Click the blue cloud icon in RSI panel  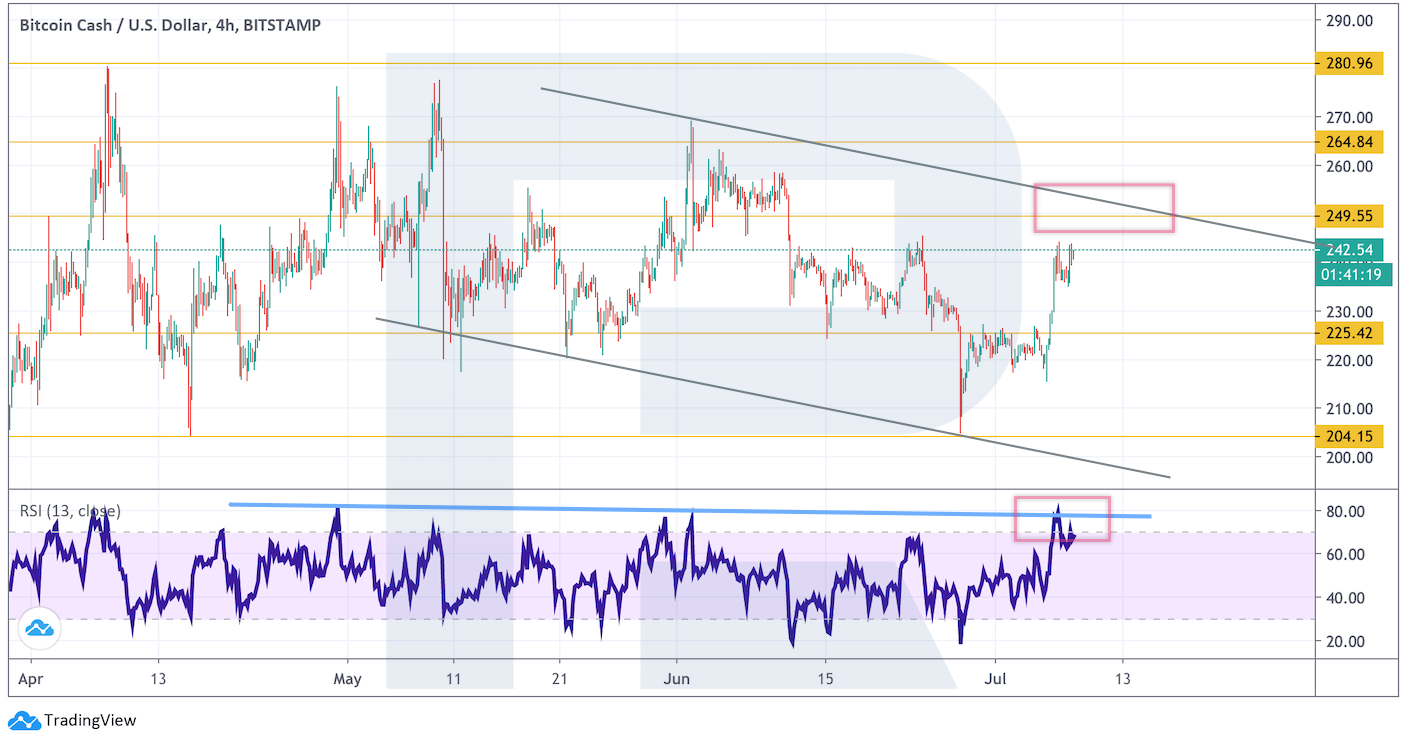pyautogui.click(x=40, y=628)
